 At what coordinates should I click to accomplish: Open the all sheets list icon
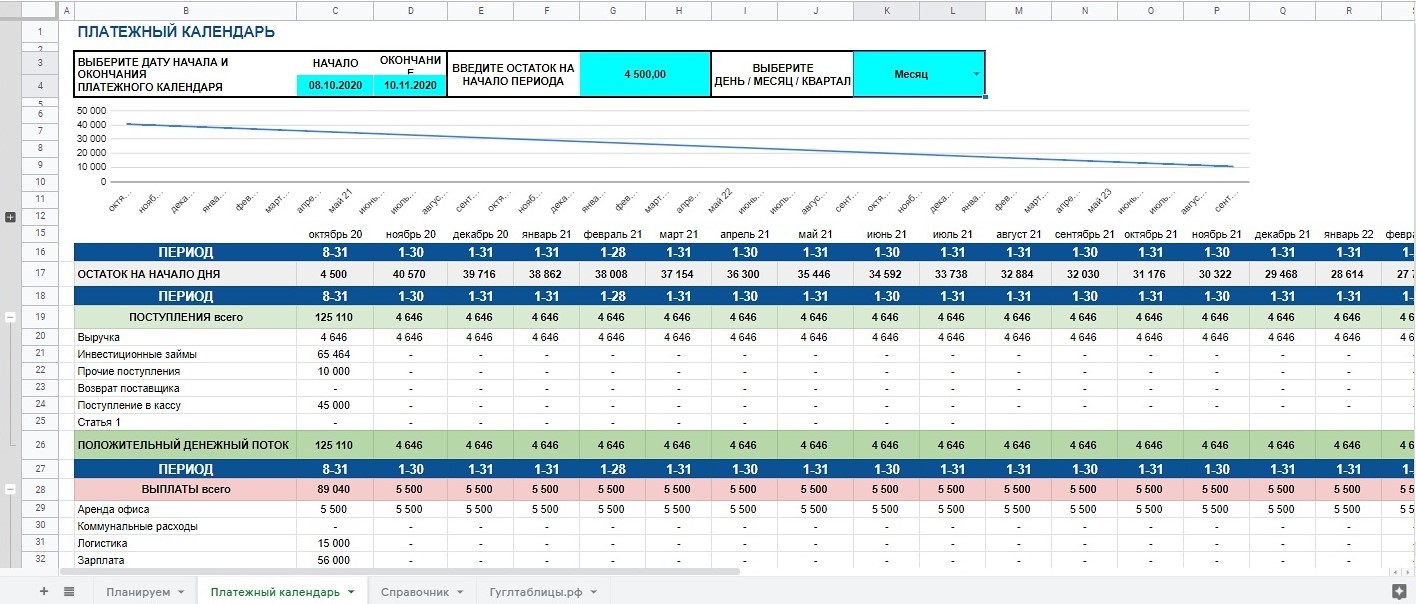[x=69, y=592]
